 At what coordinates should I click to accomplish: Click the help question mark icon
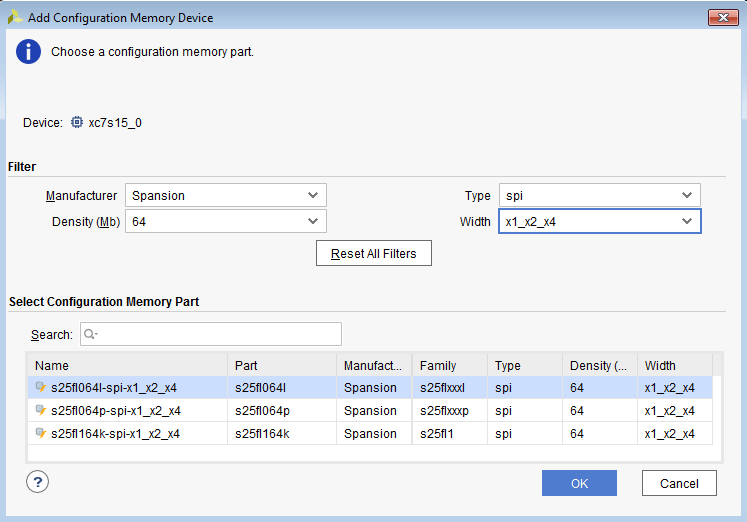pyautogui.click(x=38, y=482)
